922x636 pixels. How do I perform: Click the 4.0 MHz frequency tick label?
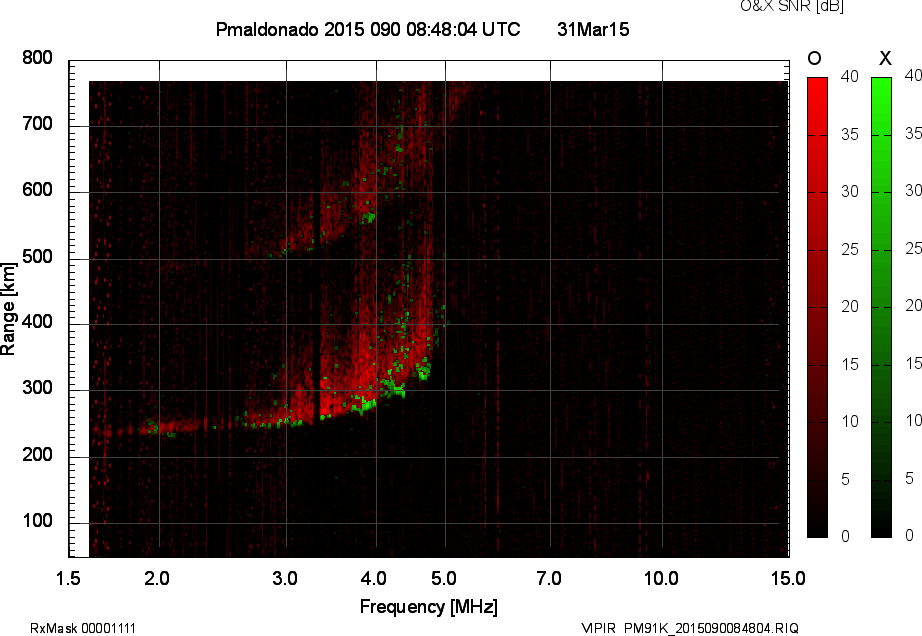point(373,578)
